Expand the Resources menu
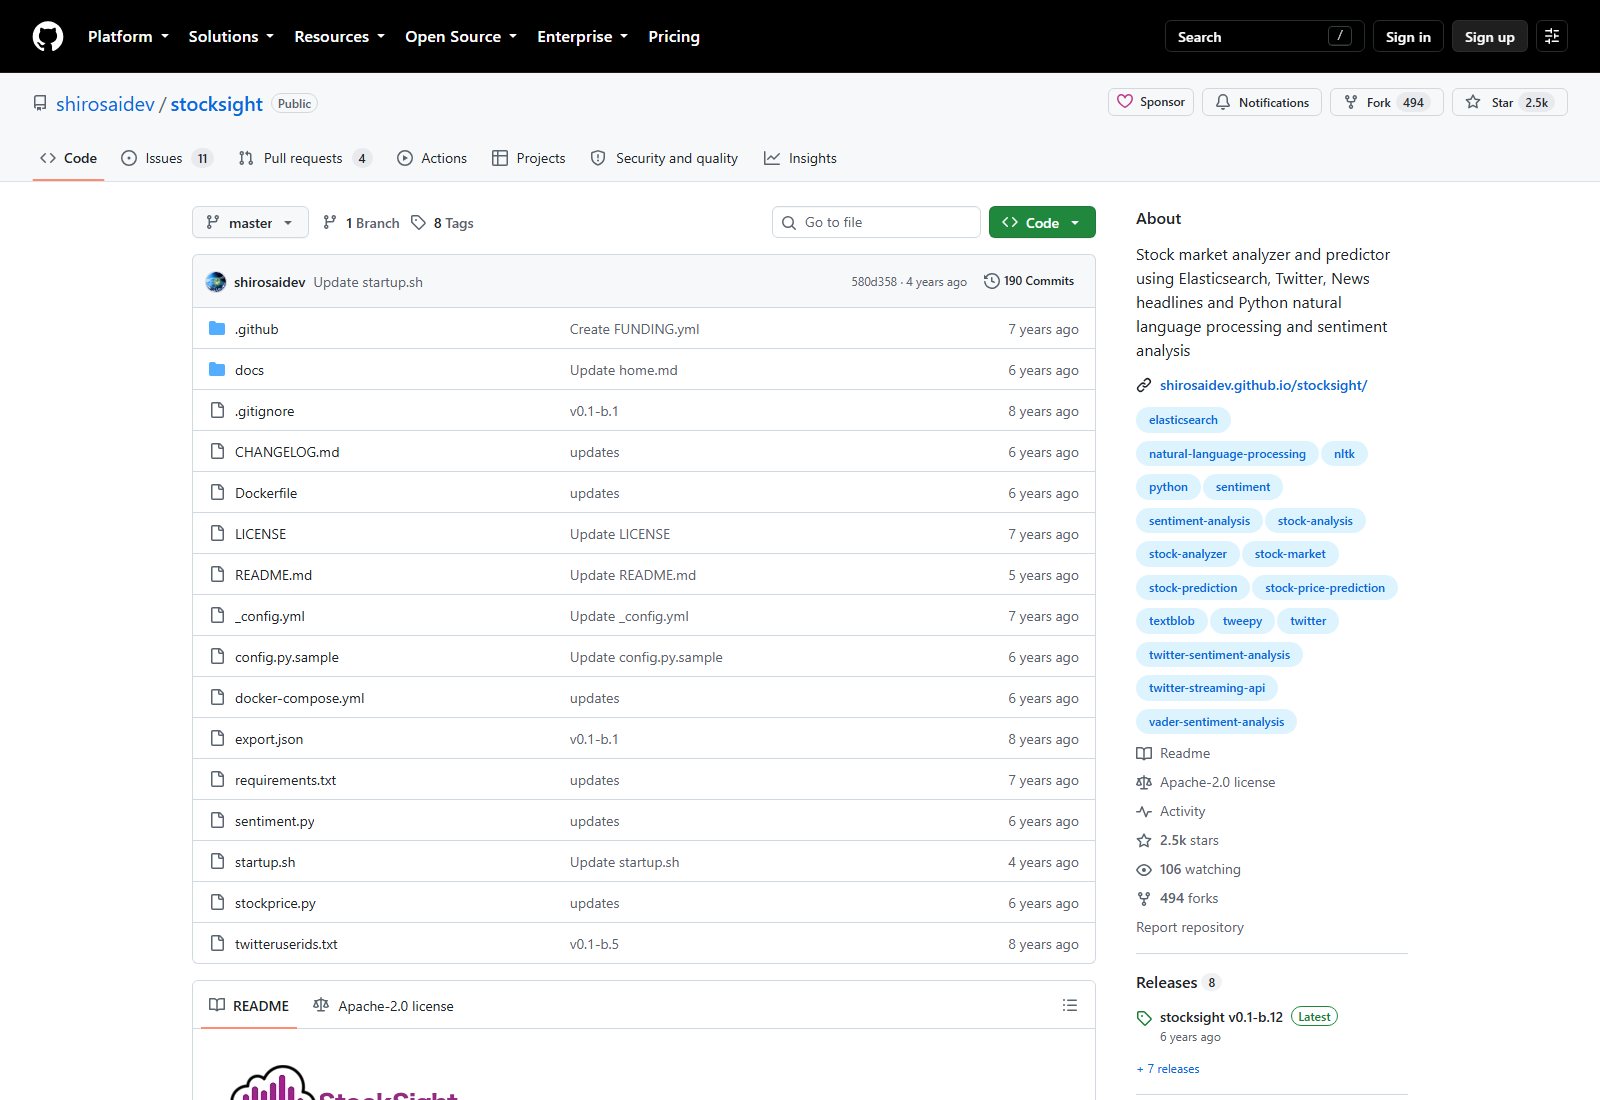Viewport: 1600px width, 1100px height. [x=339, y=37]
